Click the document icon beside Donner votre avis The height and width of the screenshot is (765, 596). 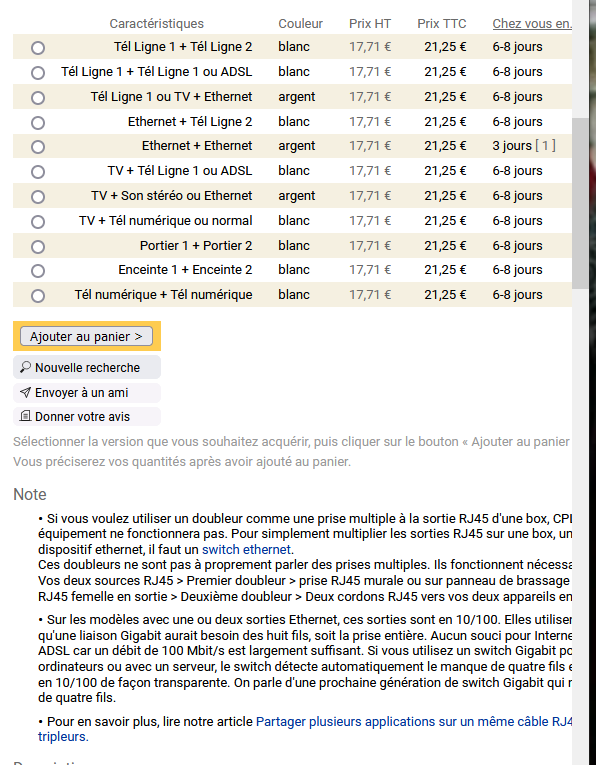[25, 416]
